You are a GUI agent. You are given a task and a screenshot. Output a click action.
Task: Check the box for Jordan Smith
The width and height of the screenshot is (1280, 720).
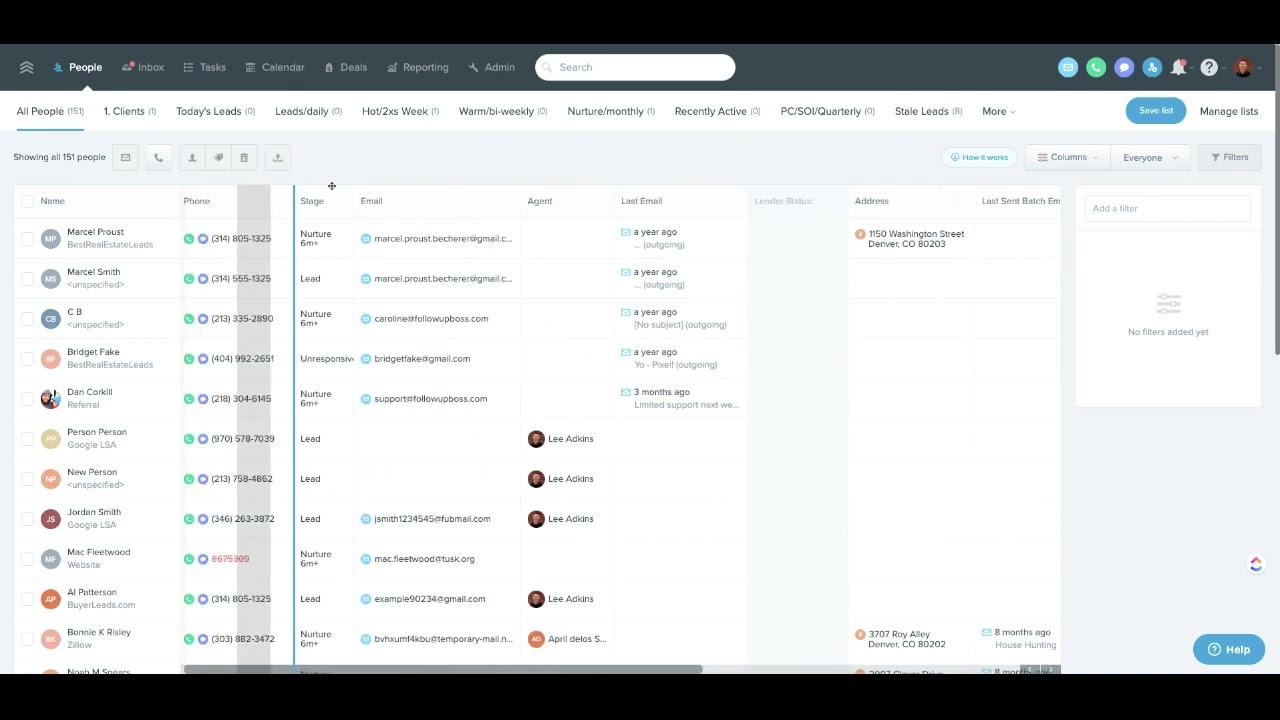point(27,519)
